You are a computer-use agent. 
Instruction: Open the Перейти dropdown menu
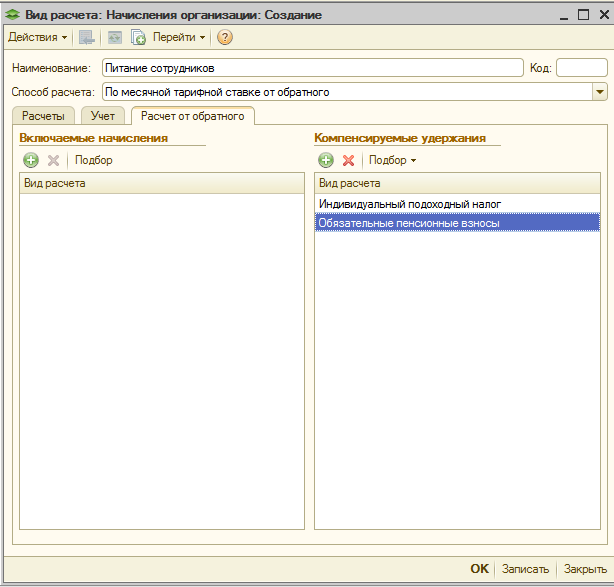click(179, 37)
